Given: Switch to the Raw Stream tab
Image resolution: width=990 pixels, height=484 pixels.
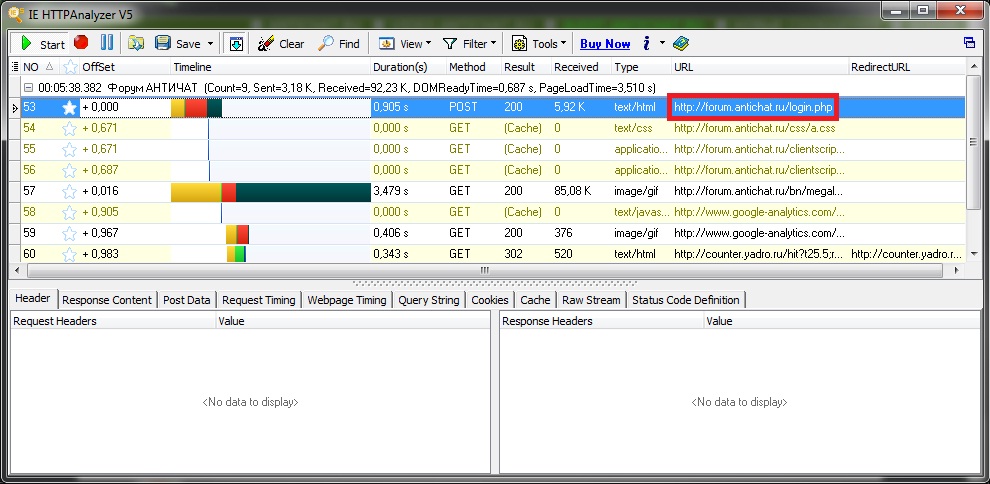Looking at the screenshot, I should click(592, 300).
